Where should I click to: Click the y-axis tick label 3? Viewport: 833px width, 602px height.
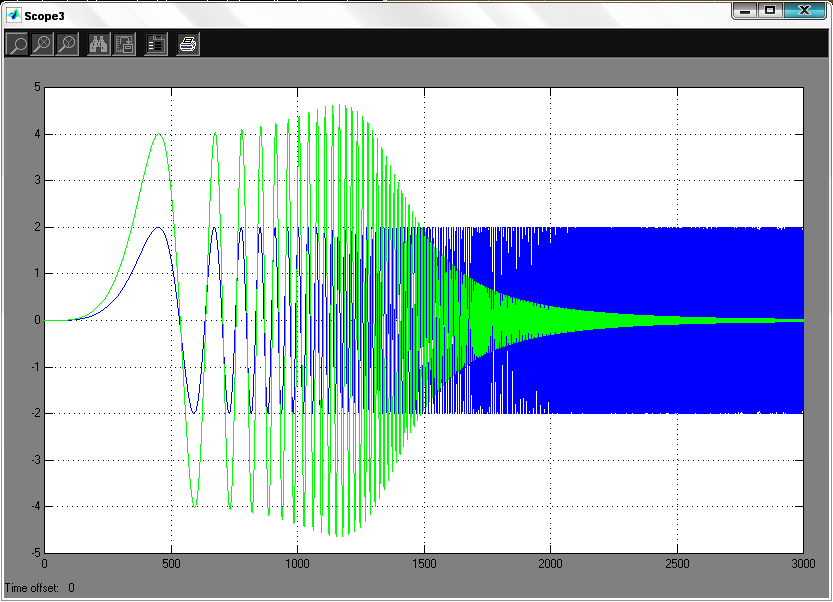37,180
